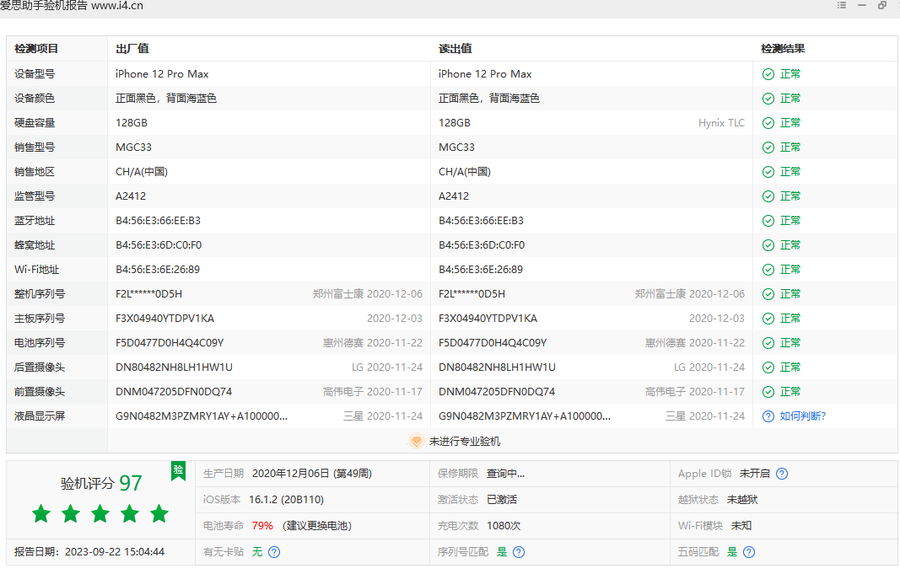Select read-out cellular address B4:56:E3:6D:C0:F0

(x=482, y=245)
